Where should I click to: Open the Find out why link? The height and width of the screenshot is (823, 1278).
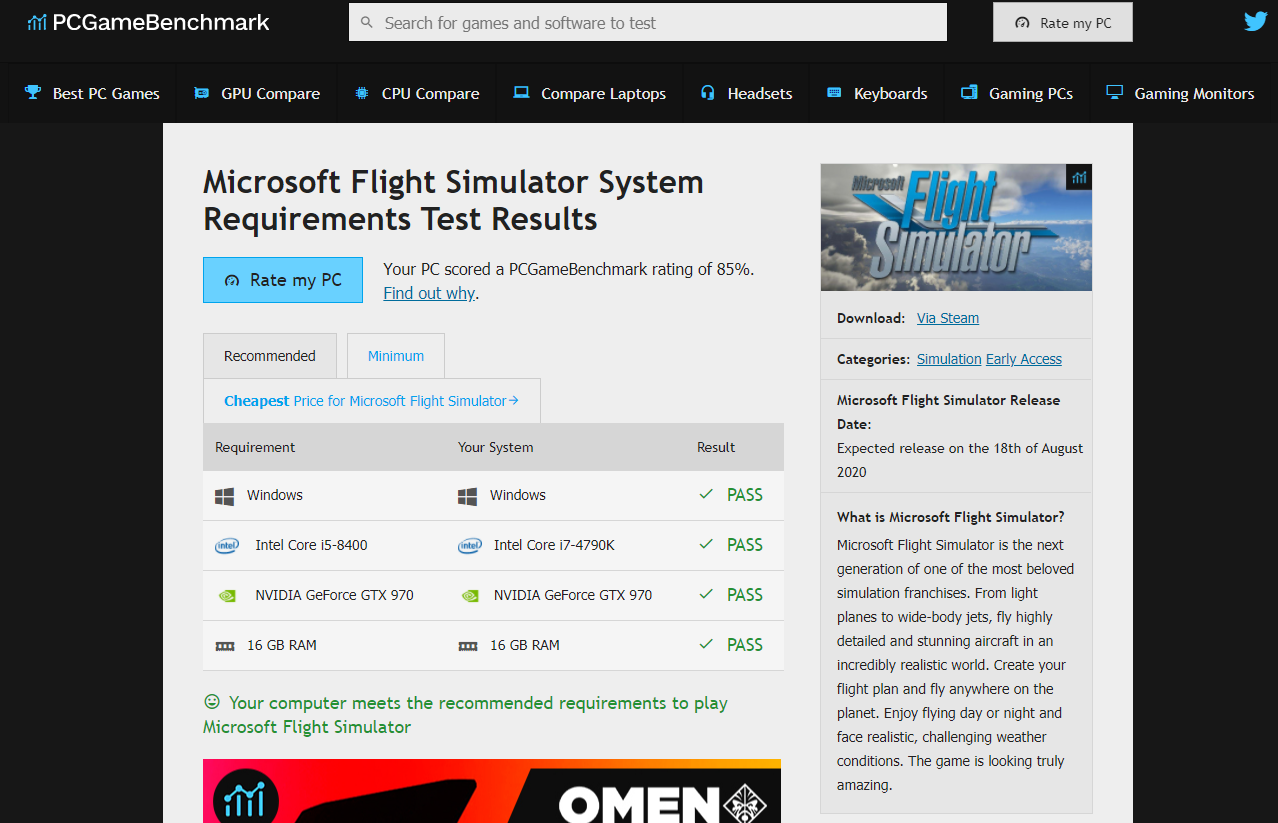(429, 293)
